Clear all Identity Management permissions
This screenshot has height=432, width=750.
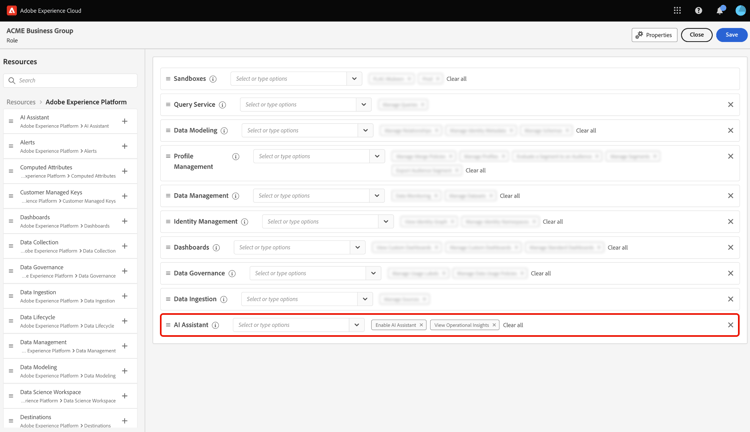[x=552, y=222]
